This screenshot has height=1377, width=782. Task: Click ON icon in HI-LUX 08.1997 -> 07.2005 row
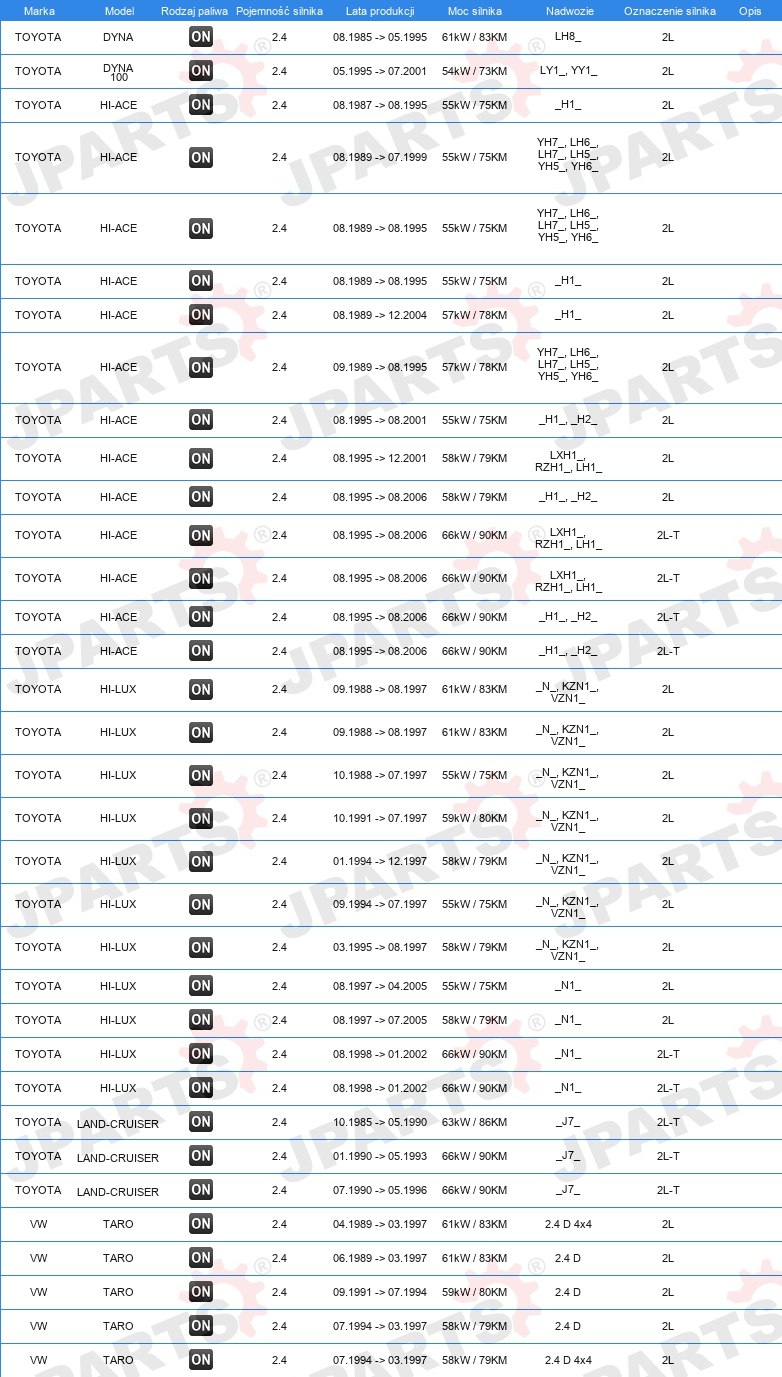[x=201, y=1020]
